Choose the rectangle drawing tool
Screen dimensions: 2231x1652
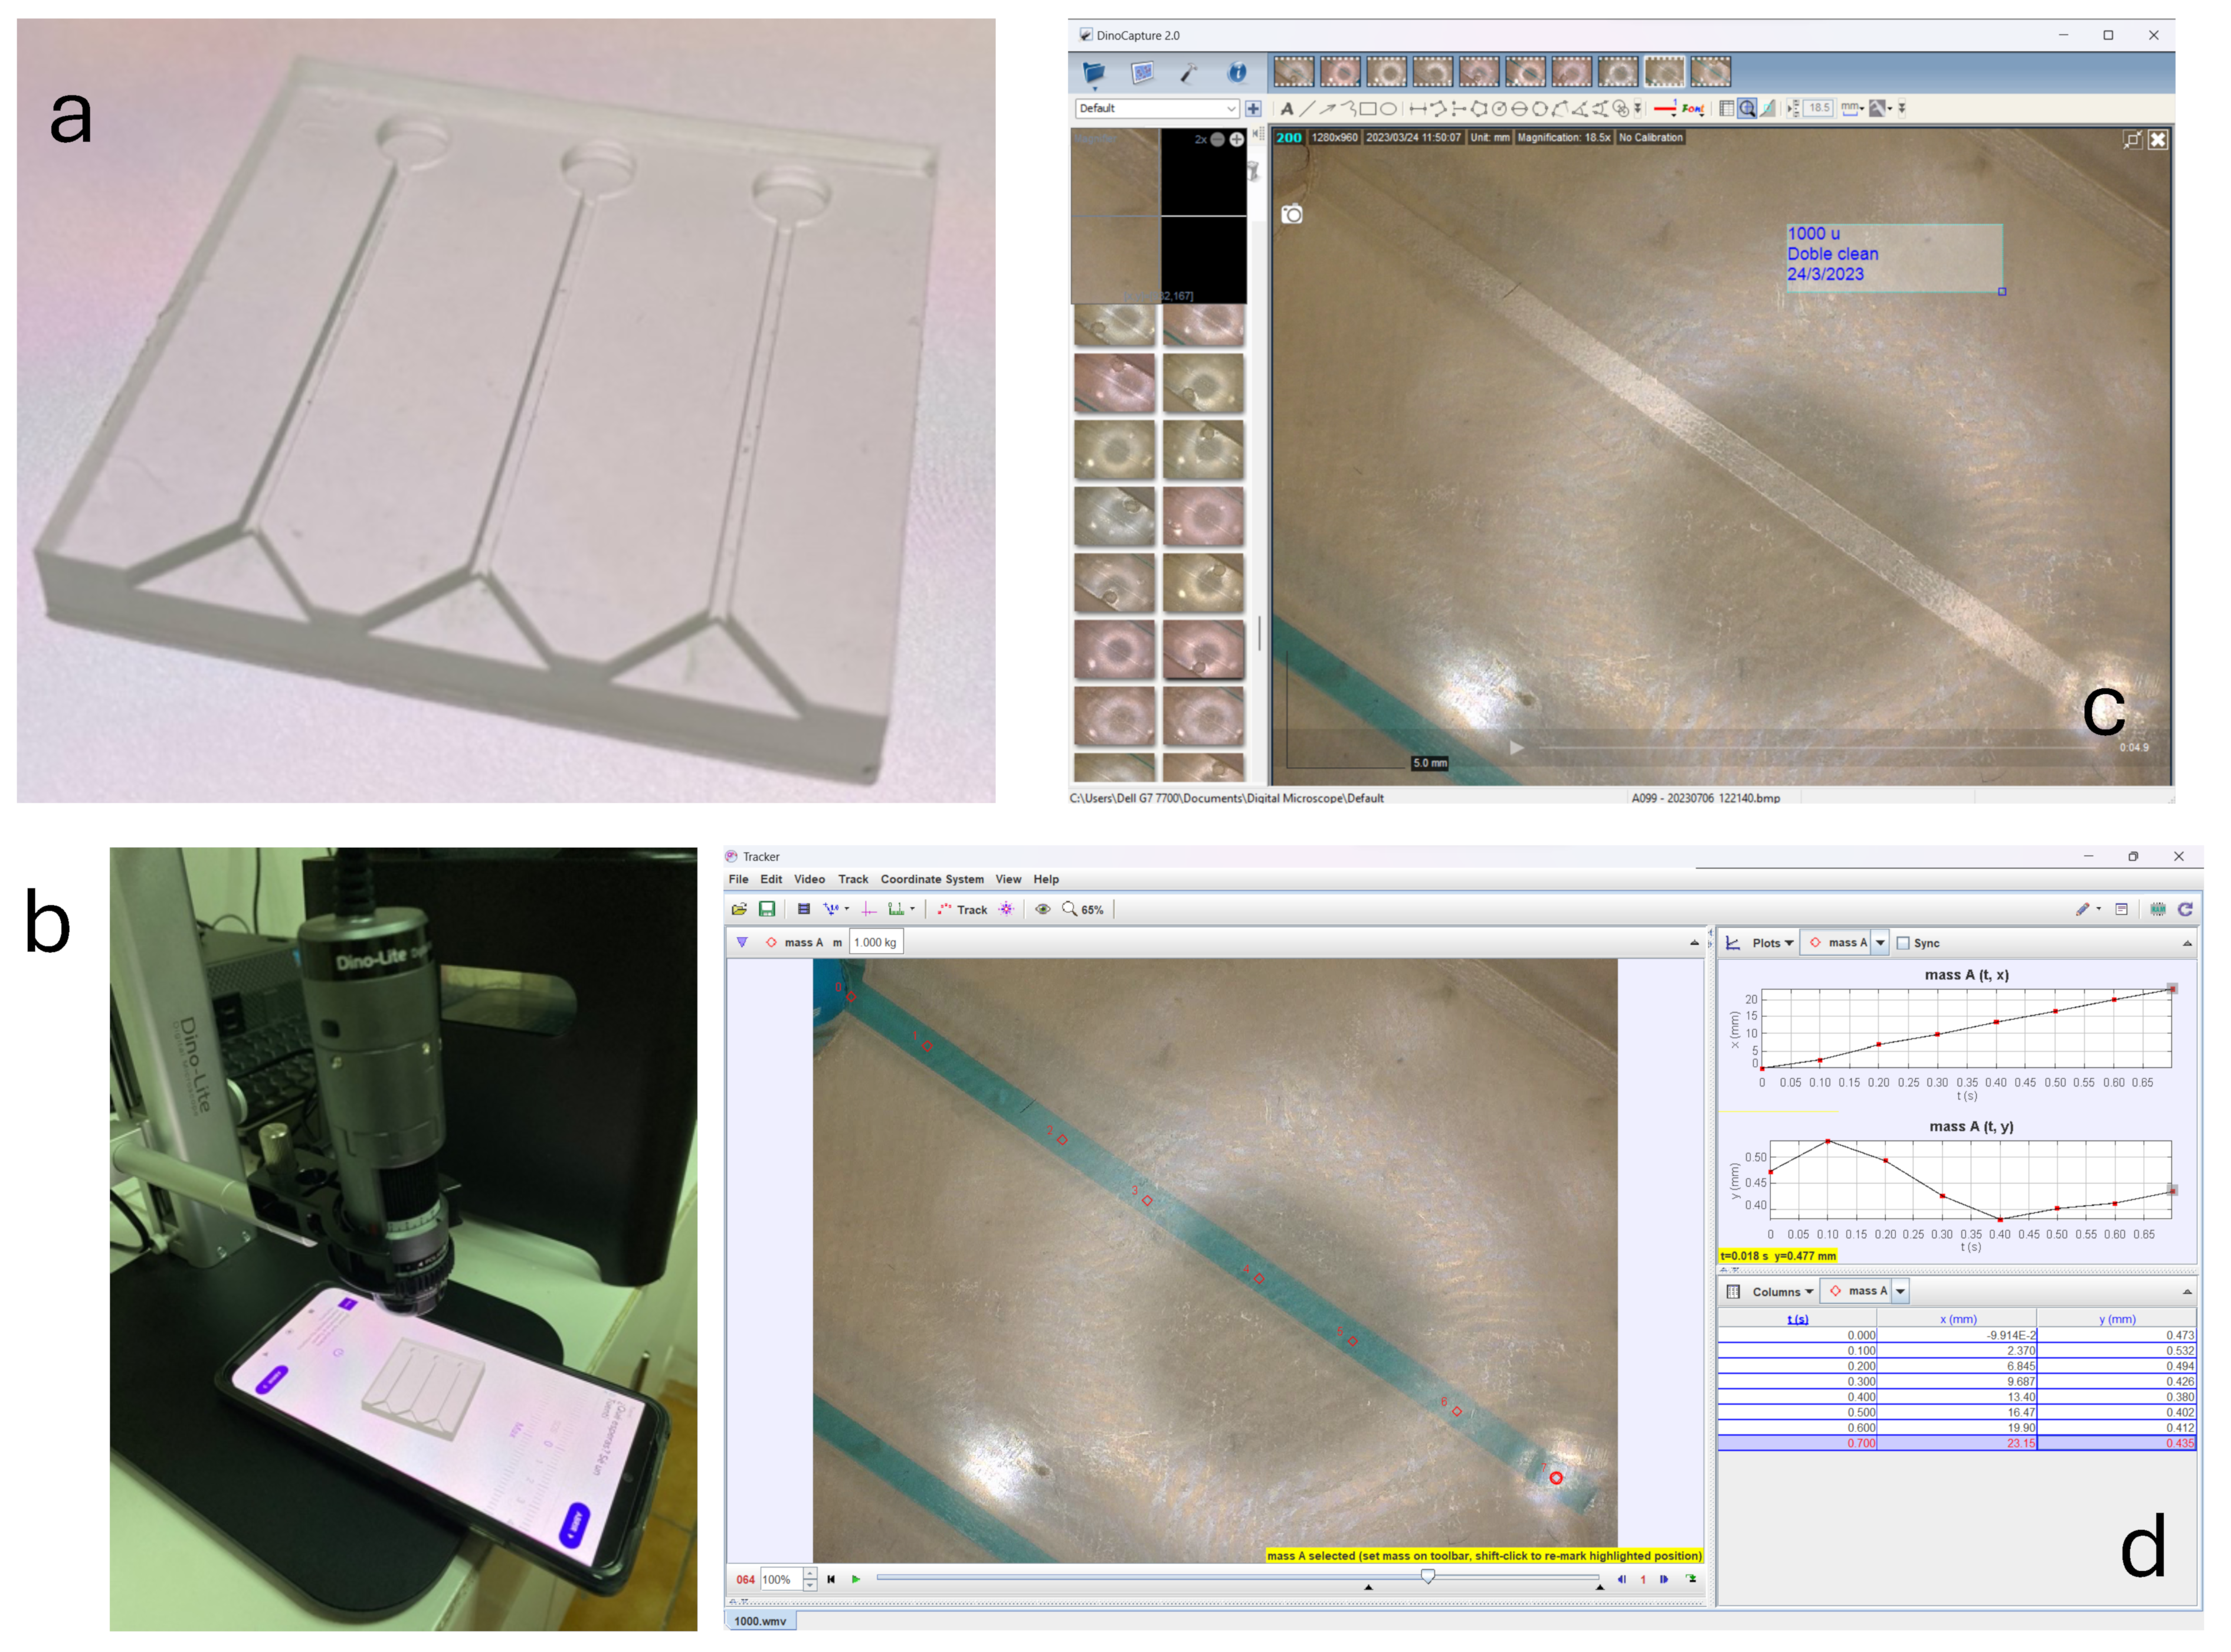[x=1367, y=109]
